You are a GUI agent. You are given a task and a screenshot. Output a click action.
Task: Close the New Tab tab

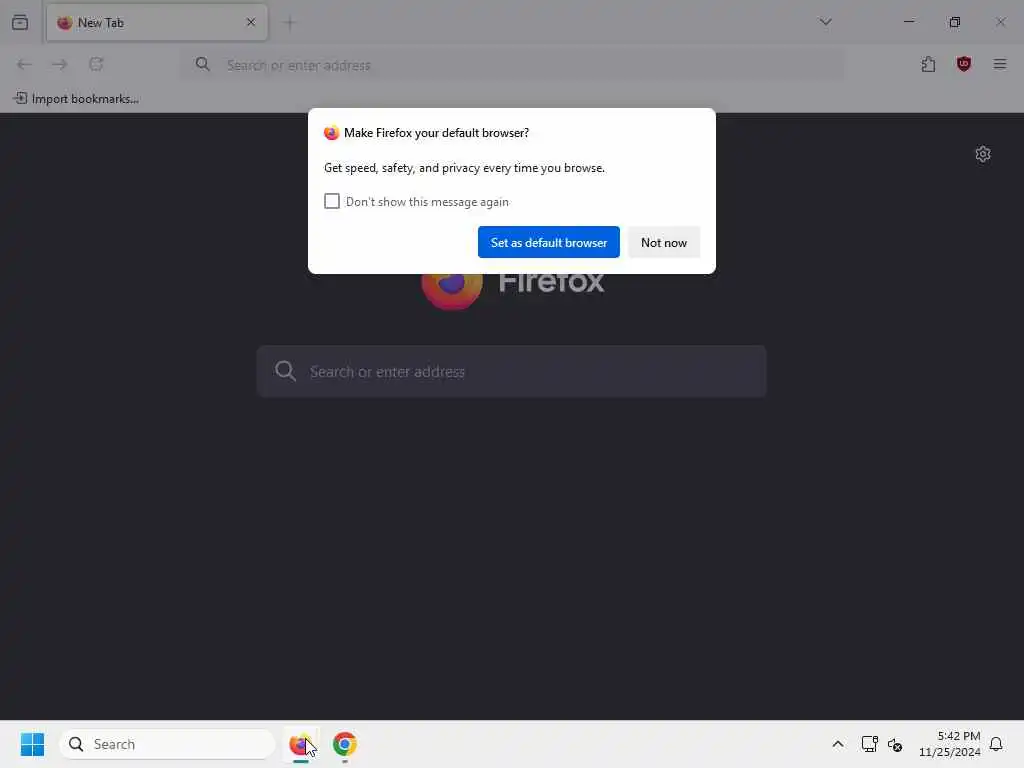(251, 23)
